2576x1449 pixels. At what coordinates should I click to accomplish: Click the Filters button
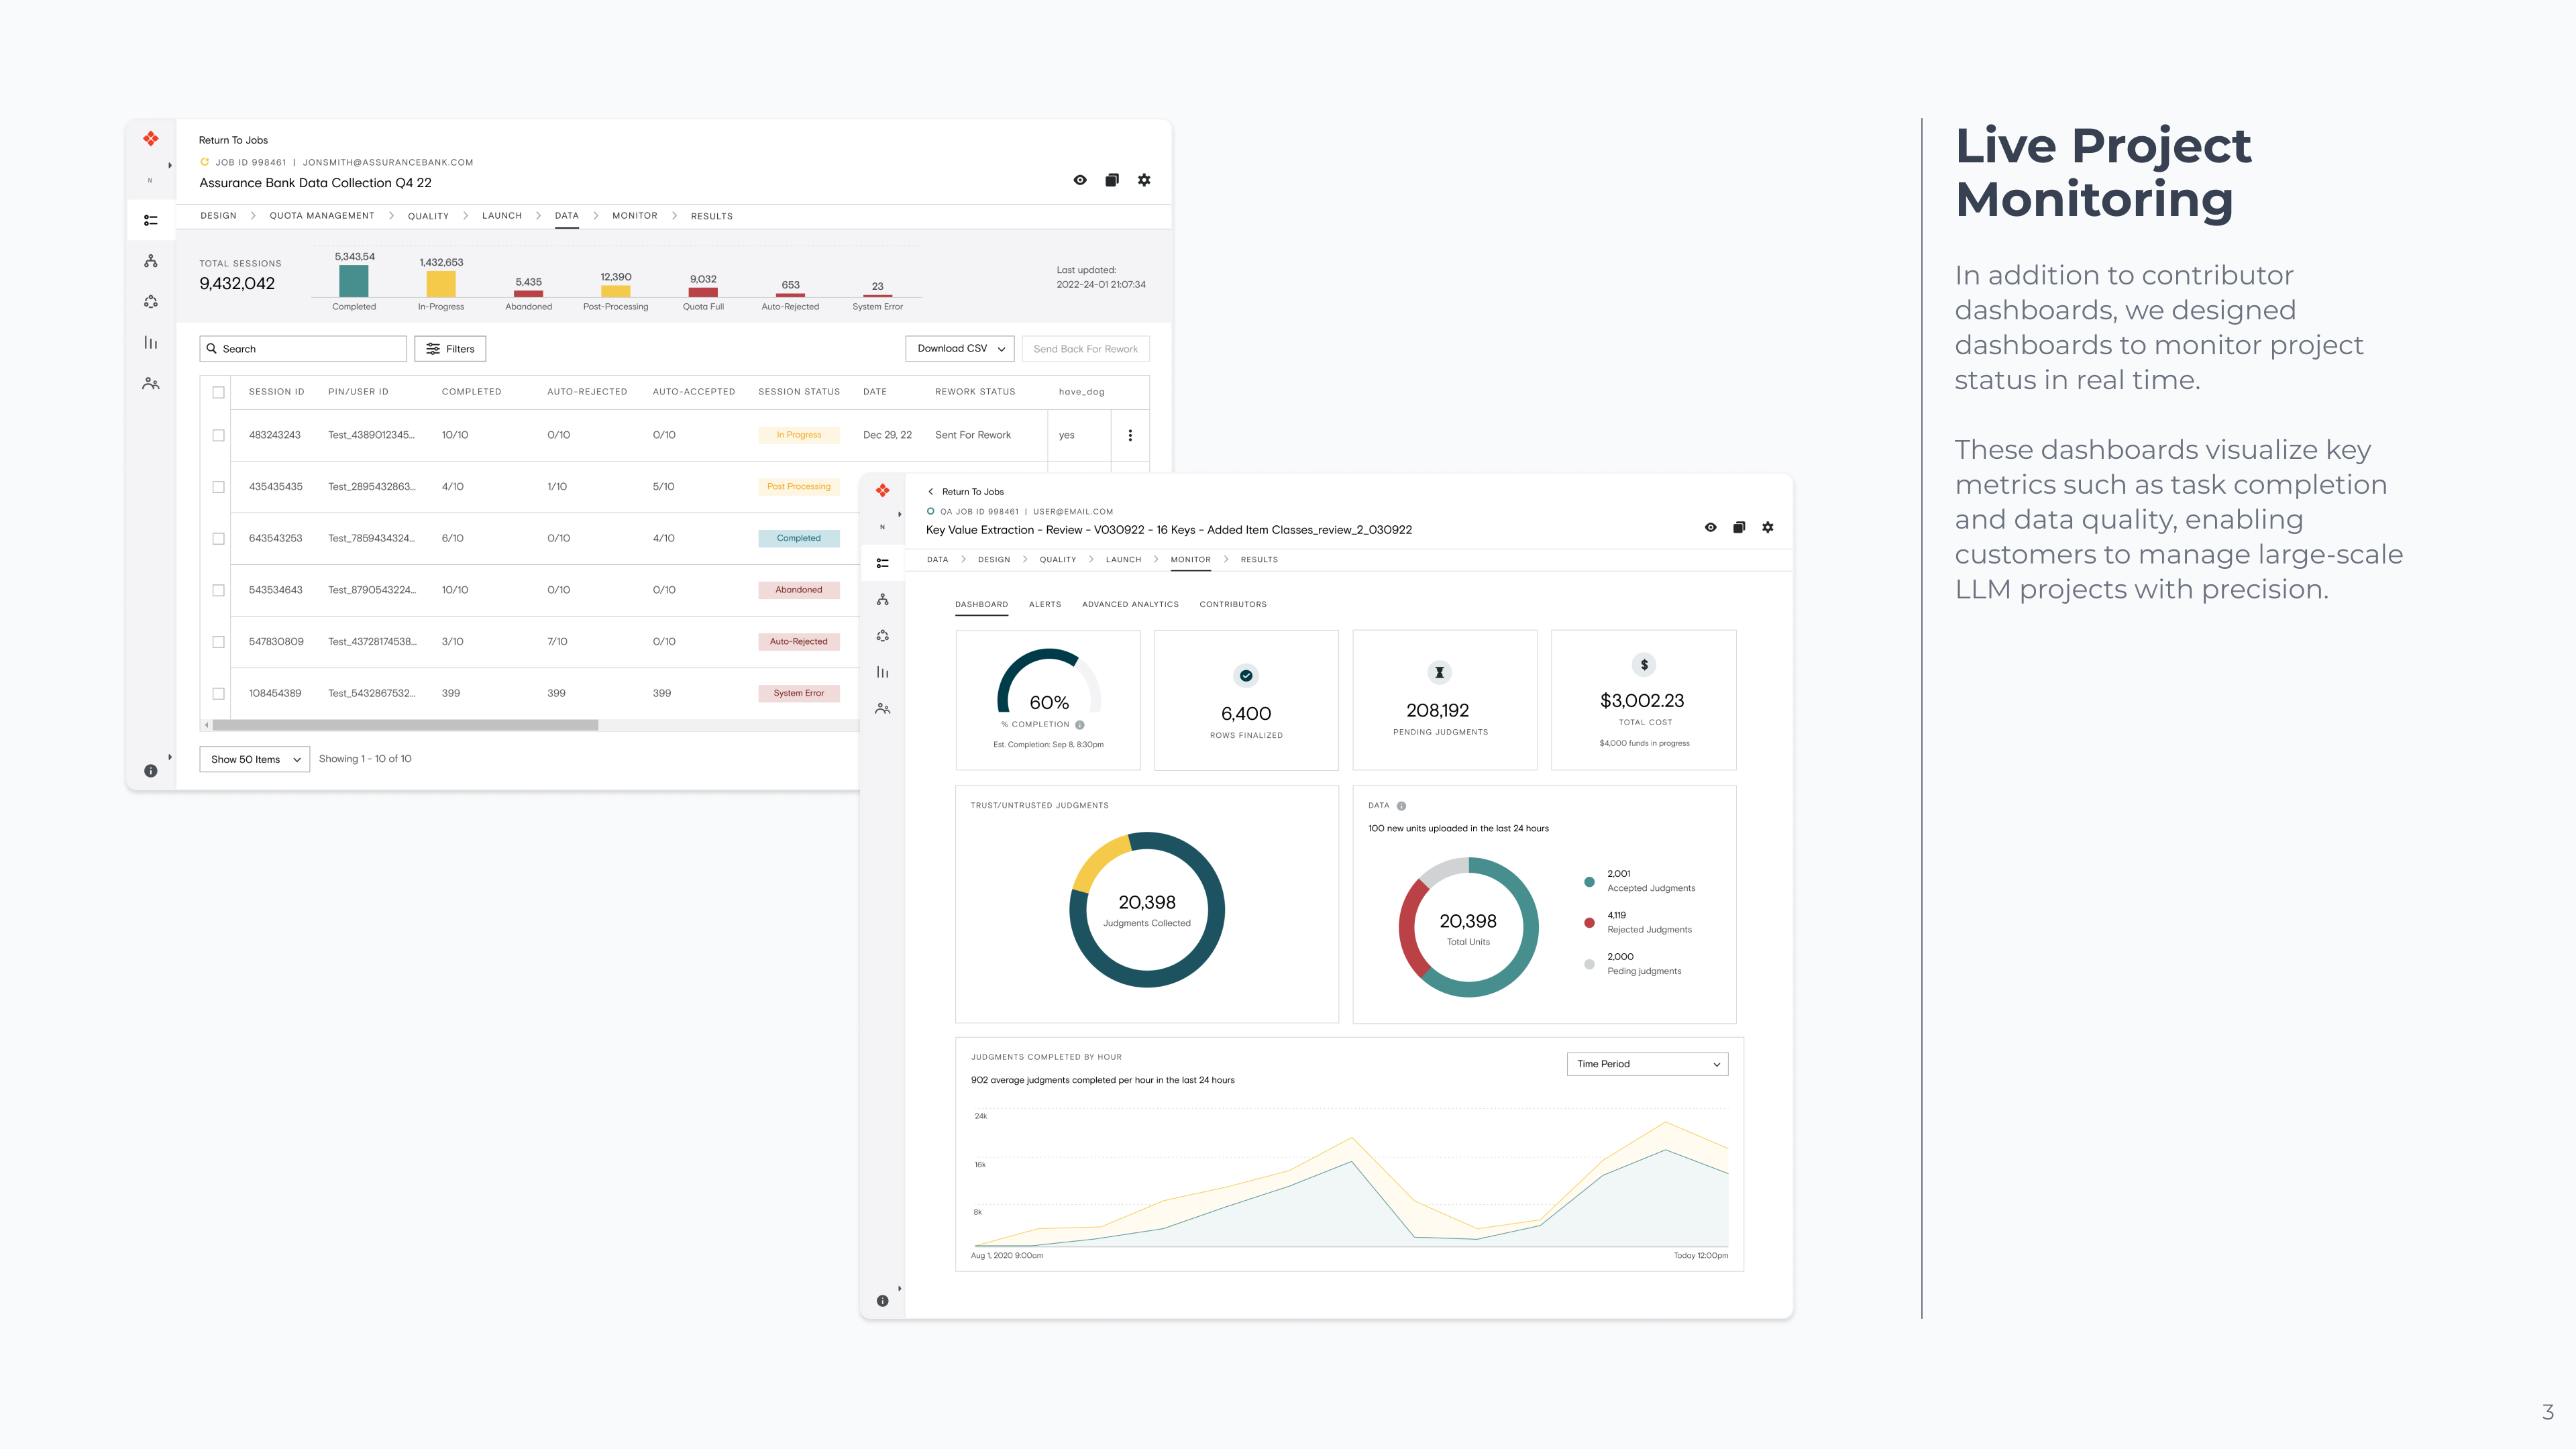450,349
